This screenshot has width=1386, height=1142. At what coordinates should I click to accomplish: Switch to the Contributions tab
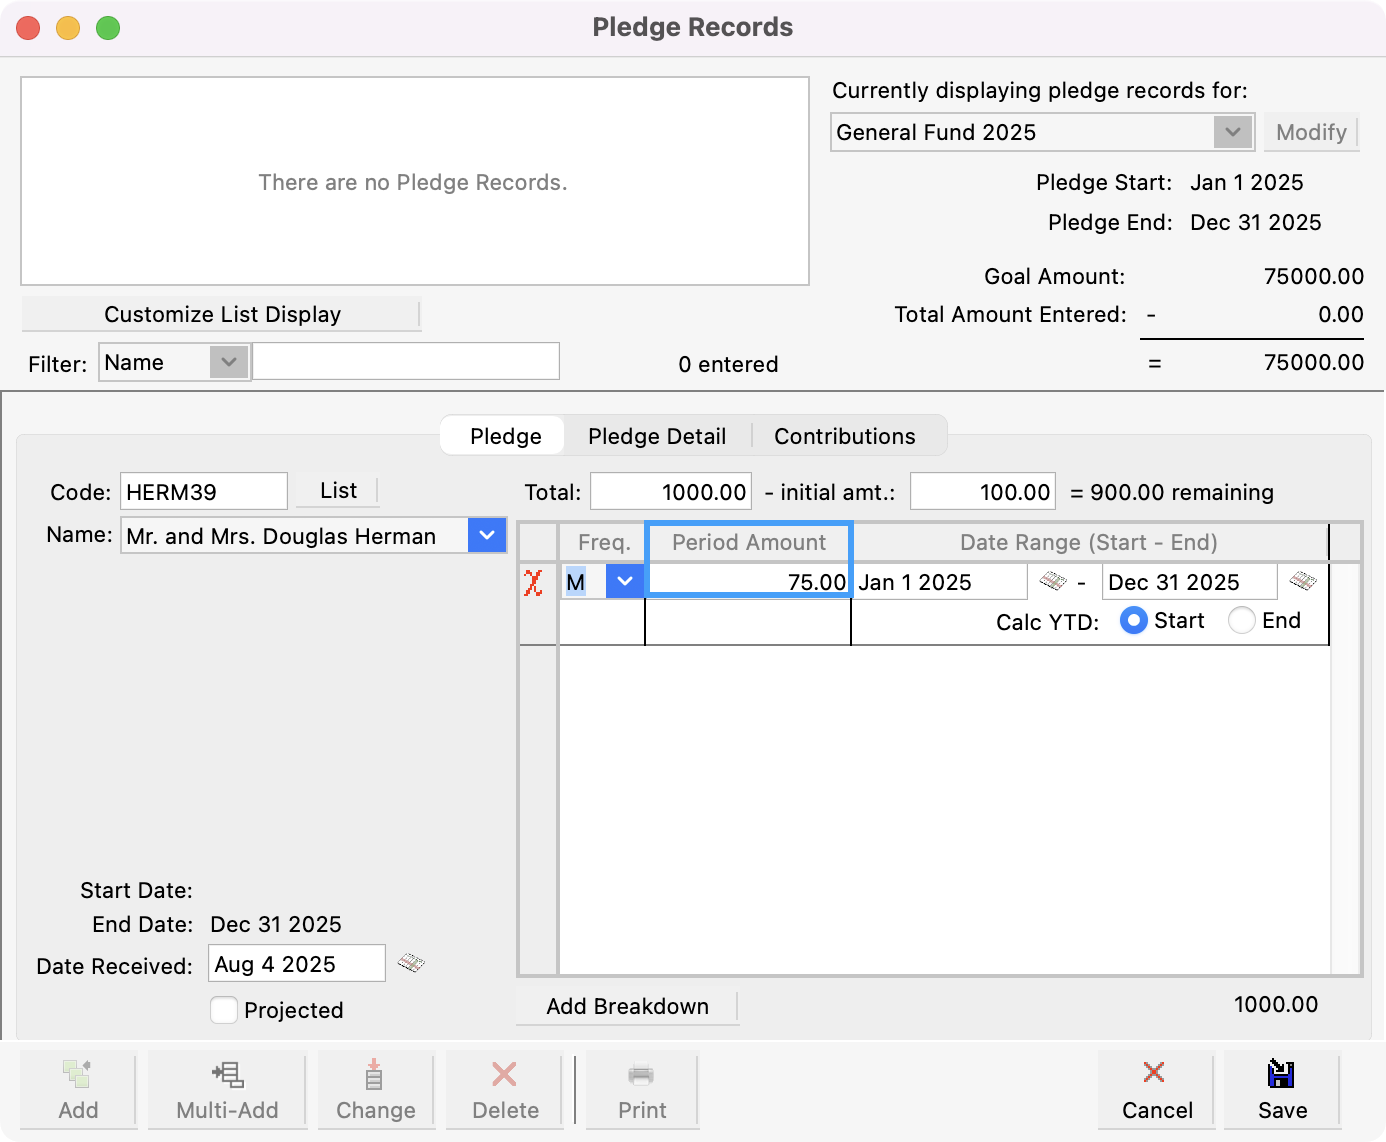coord(844,435)
